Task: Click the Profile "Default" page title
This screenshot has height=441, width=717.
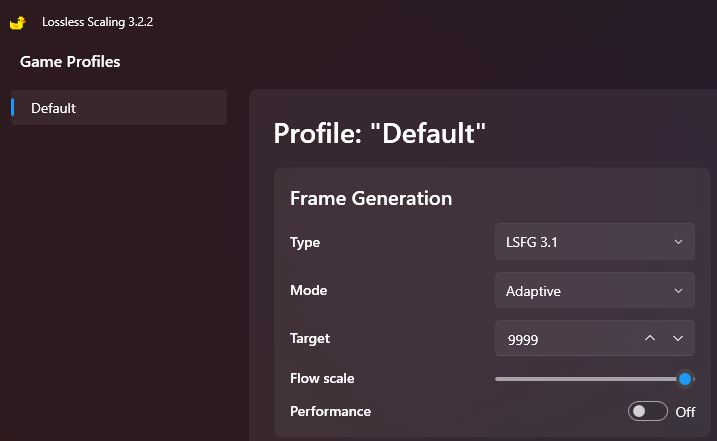Action: (380, 134)
